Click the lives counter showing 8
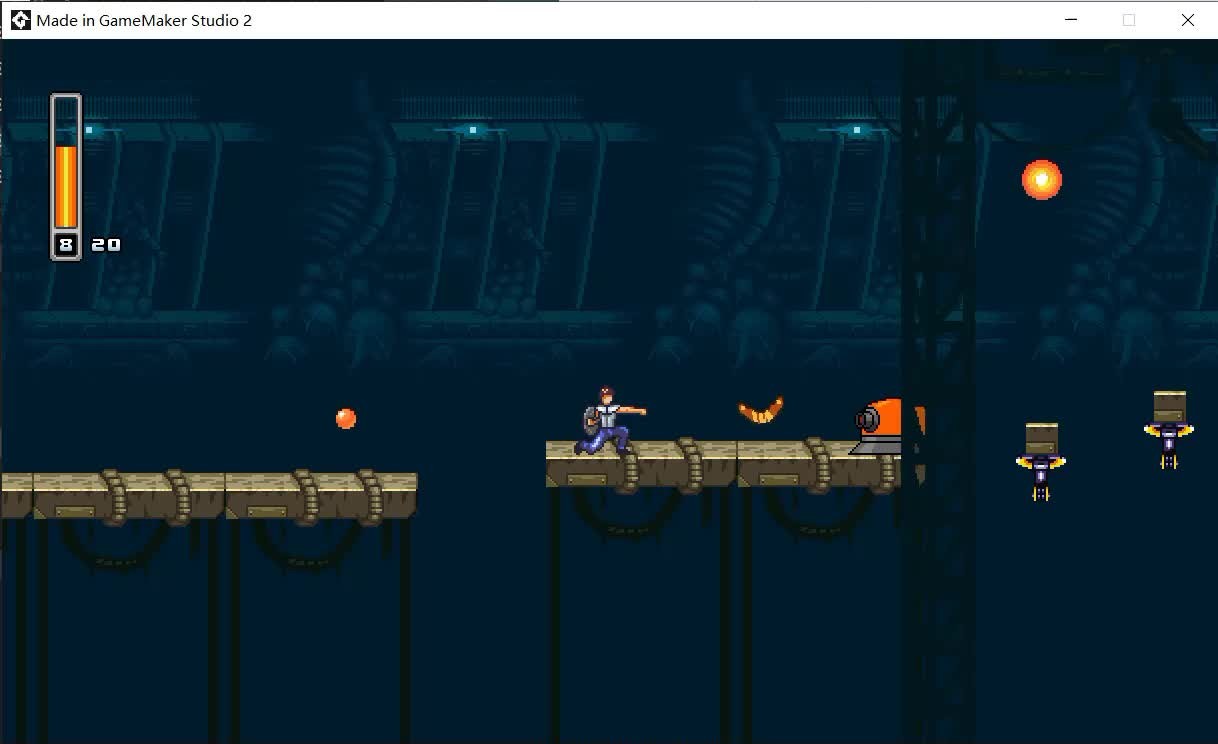This screenshot has width=1218, height=744. click(66, 245)
